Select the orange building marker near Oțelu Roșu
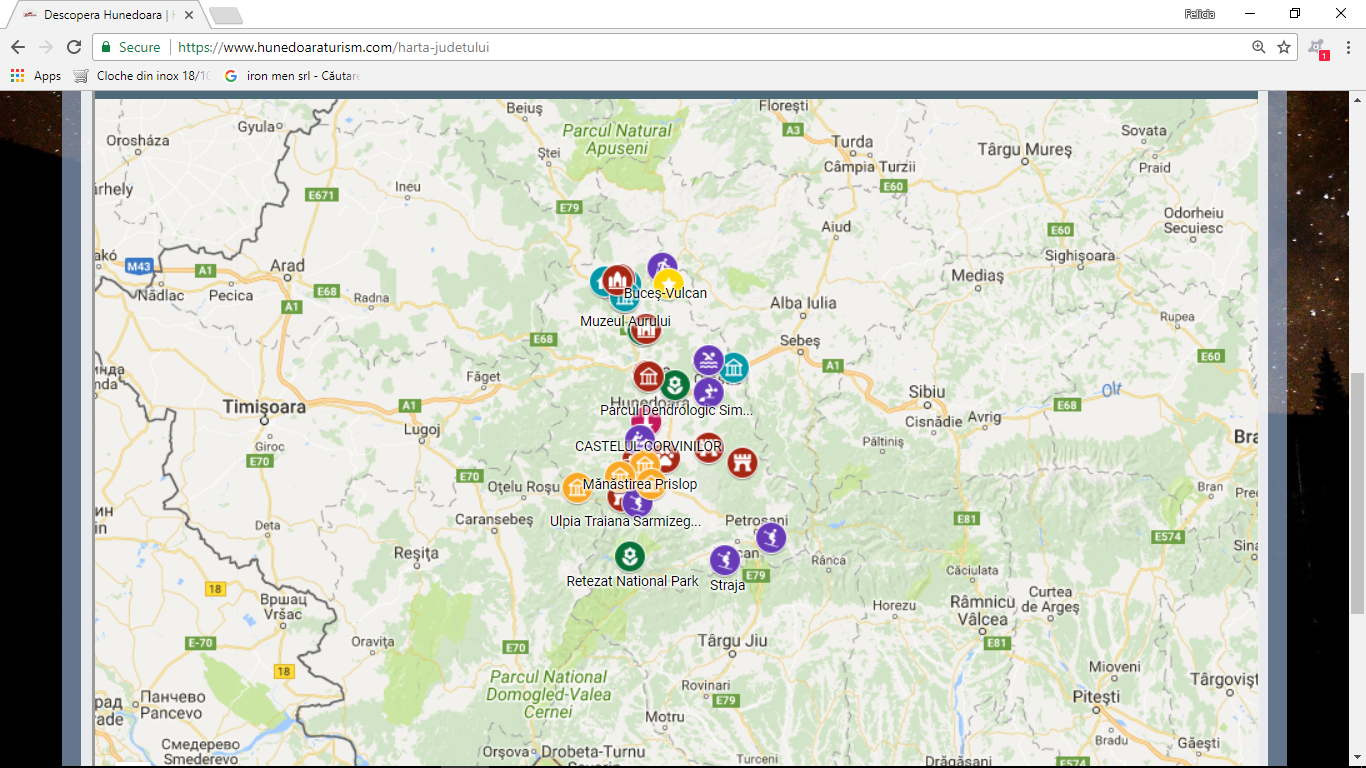Screen dimensions: 1366x768 click(x=577, y=487)
